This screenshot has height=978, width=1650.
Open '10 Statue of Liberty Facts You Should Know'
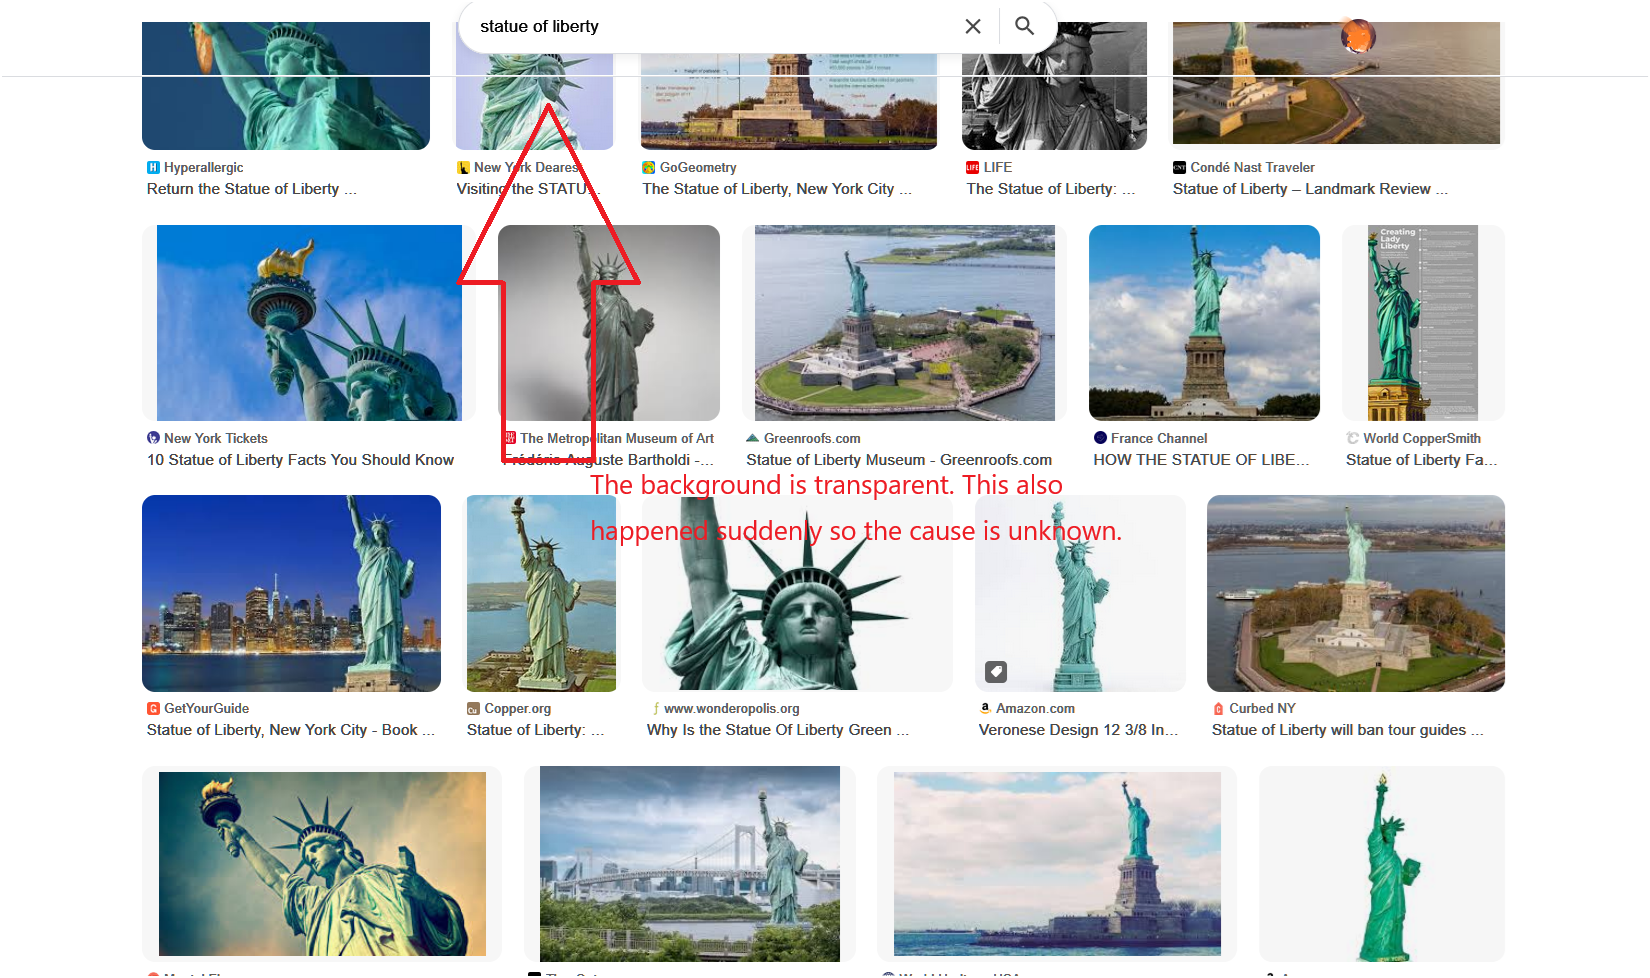click(300, 460)
